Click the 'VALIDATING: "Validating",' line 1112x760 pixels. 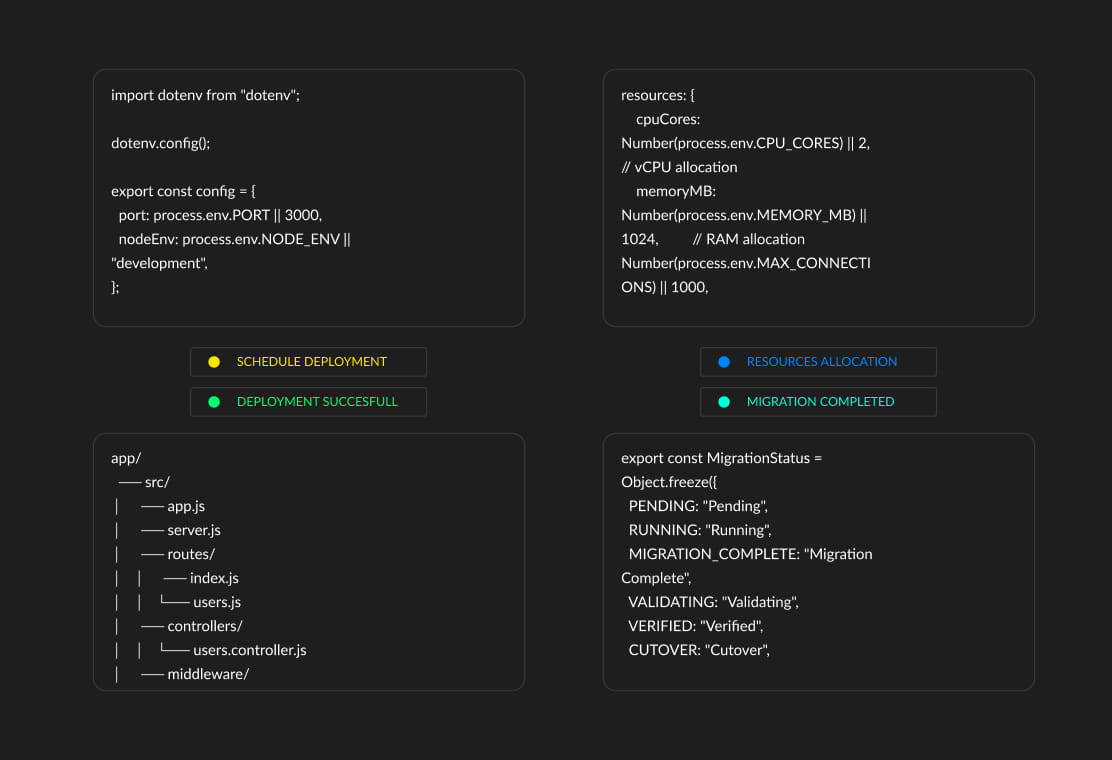(x=713, y=603)
